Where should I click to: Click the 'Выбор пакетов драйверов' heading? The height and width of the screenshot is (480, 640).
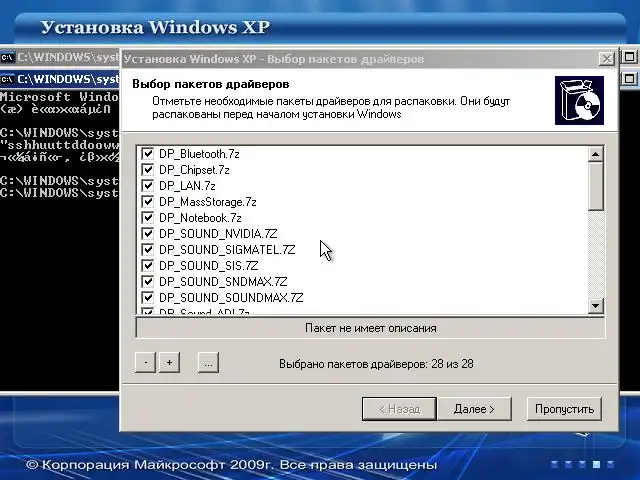click(211, 84)
